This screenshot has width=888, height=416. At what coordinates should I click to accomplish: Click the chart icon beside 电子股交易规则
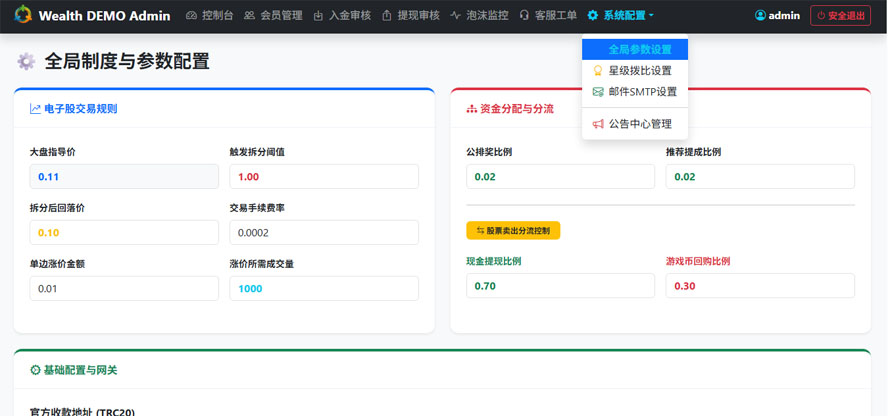pyautogui.click(x=35, y=109)
